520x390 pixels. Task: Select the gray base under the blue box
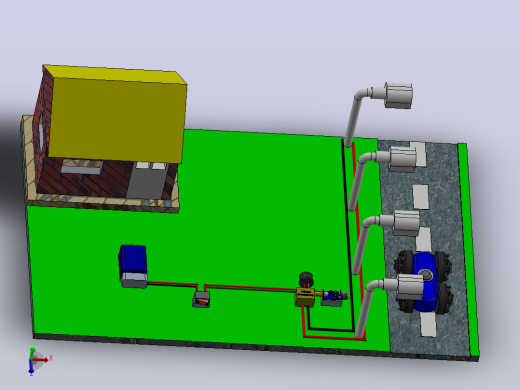coord(134,280)
